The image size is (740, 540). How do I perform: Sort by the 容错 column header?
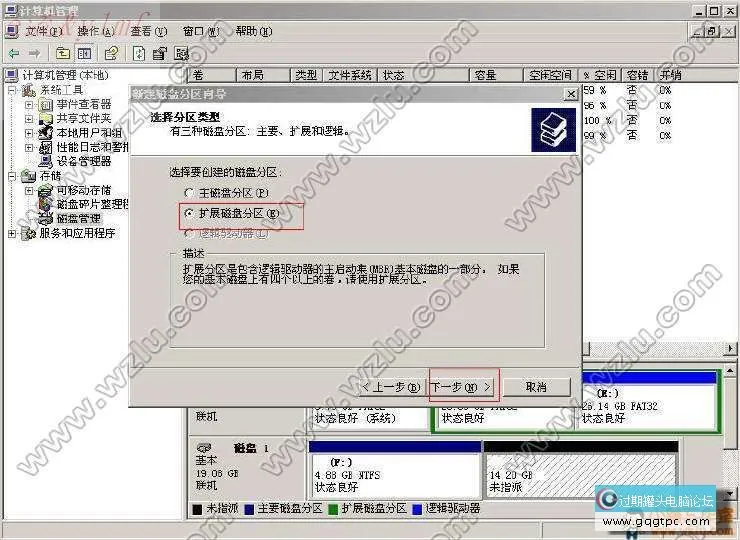click(638, 75)
